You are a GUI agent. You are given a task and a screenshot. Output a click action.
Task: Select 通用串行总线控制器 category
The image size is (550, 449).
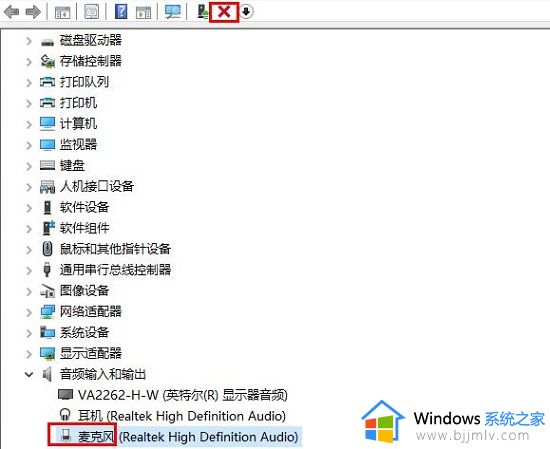click(x=115, y=269)
